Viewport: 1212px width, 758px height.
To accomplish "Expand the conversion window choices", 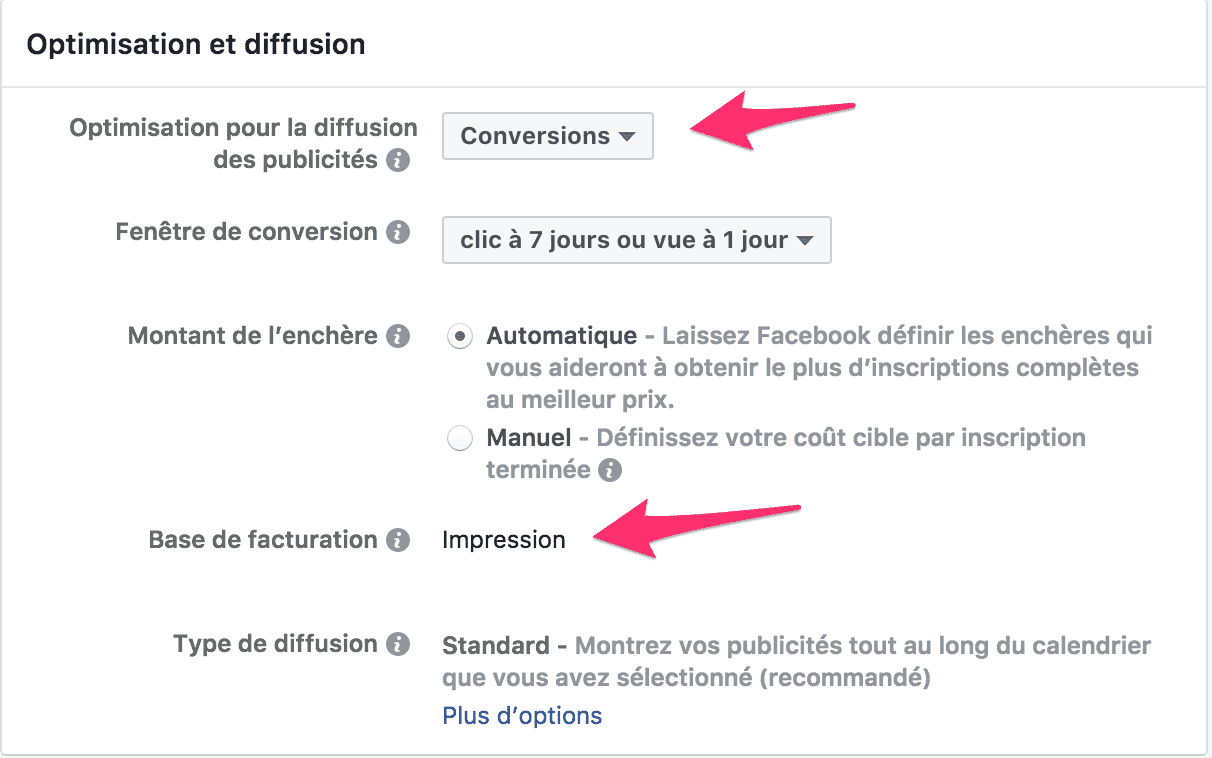I will pyautogui.click(x=636, y=240).
